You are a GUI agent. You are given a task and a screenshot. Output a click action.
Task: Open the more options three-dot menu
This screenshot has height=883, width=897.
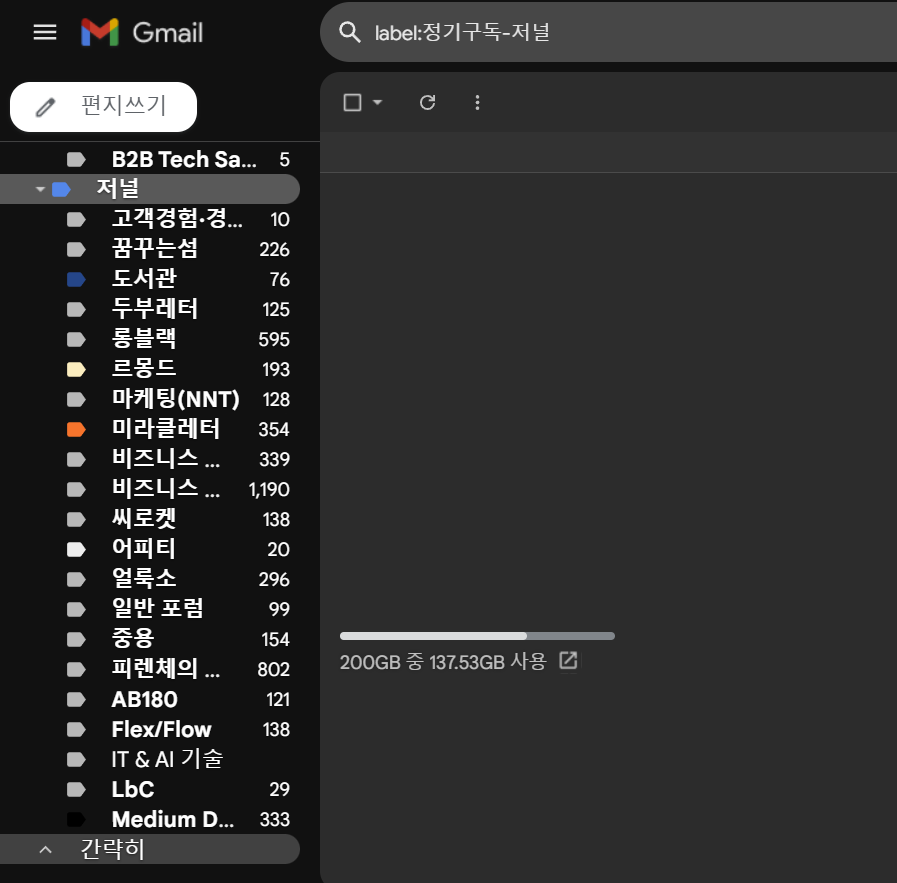(477, 102)
